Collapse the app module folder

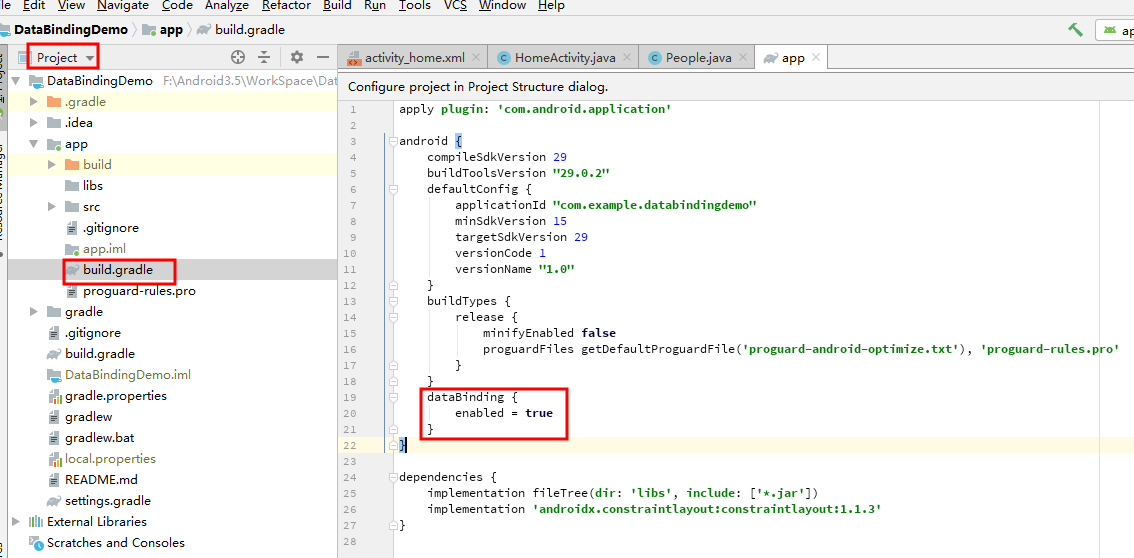34,144
